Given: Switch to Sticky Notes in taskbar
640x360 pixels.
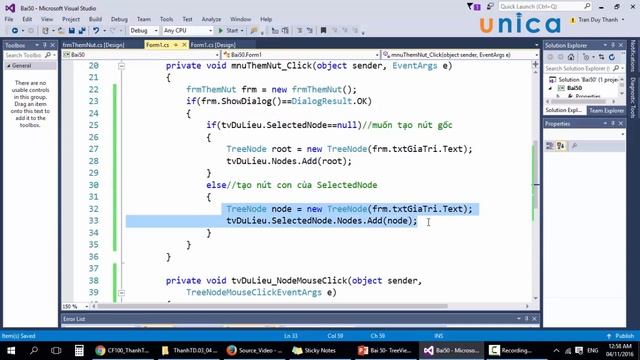Looking at the screenshot, I should pyautogui.click(x=314, y=350).
